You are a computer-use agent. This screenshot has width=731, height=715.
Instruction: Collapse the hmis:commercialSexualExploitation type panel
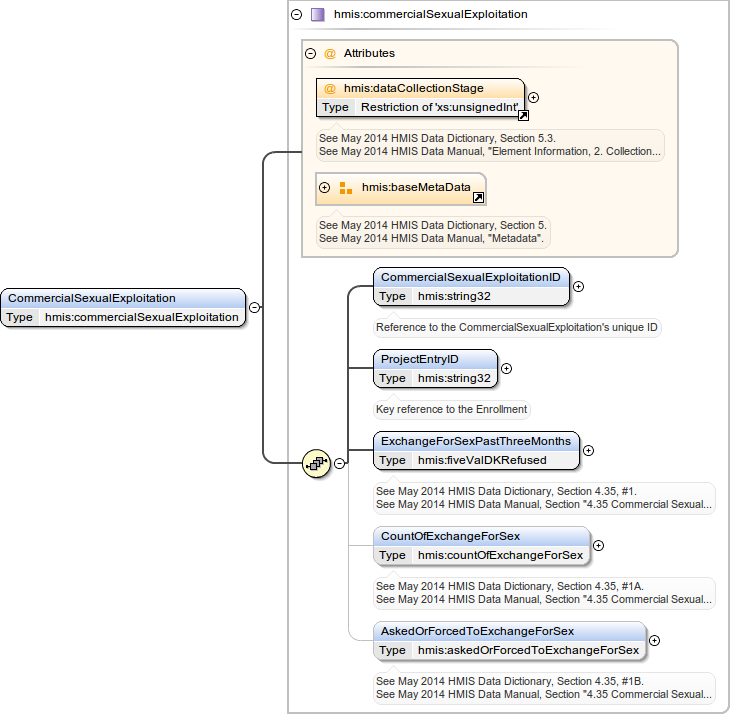point(296,15)
